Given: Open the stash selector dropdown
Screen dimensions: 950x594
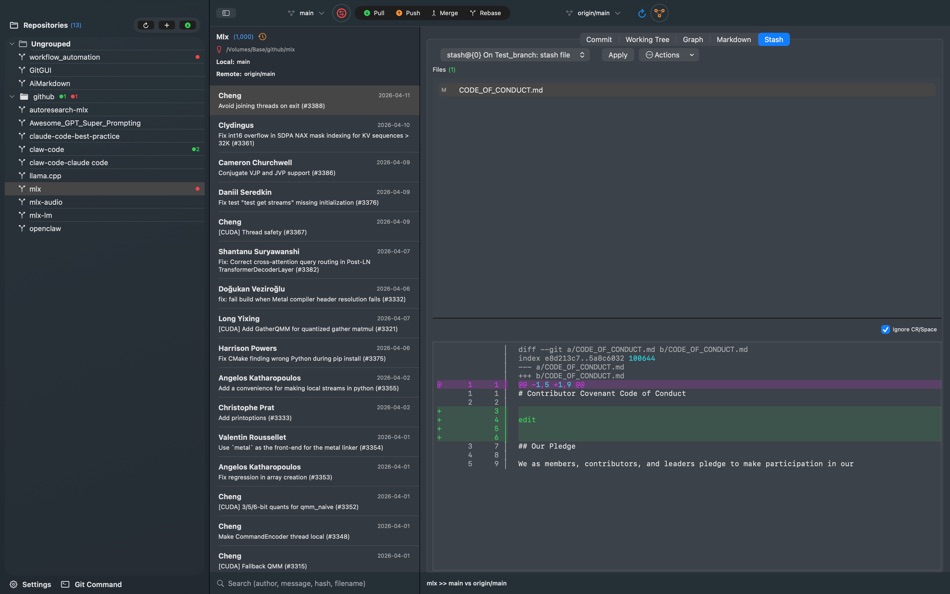Looking at the screenshot, I should point(515,55).
